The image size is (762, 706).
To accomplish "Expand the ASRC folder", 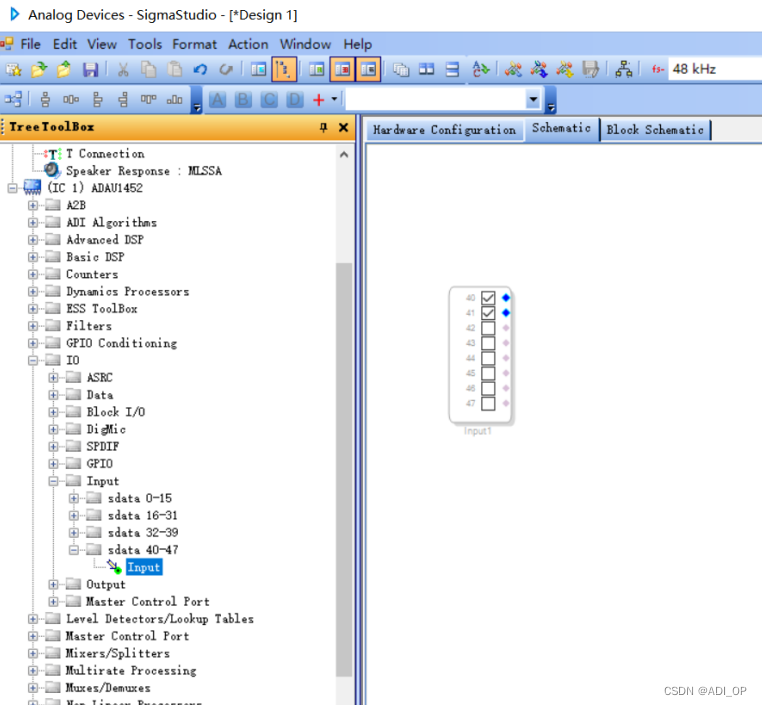I will click(53, 378).
